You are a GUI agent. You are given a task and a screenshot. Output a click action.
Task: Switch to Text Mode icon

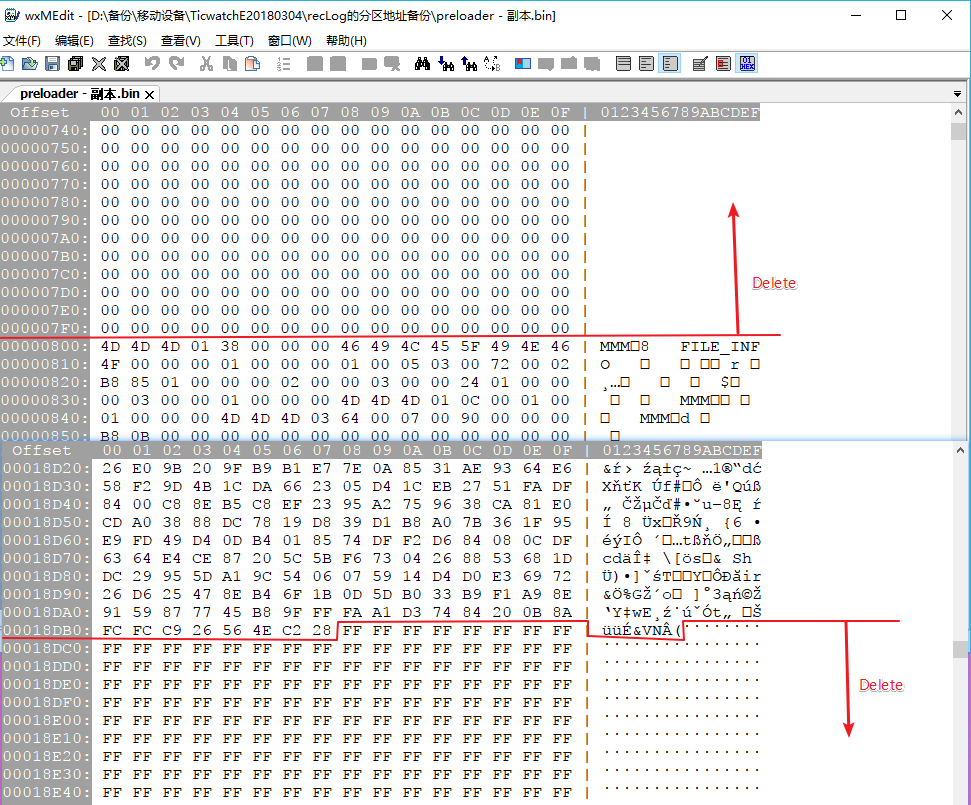click(700, 63)
